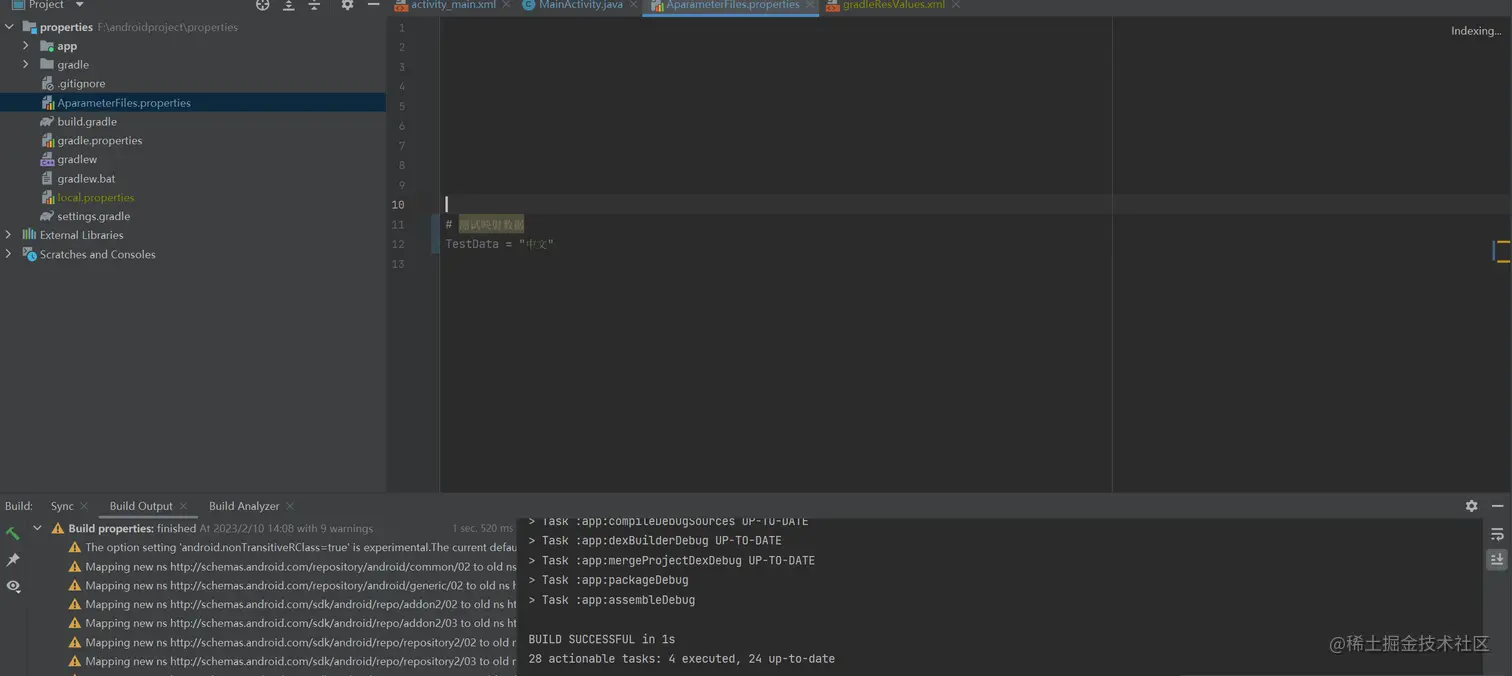Locate current file with the crosshair icon
This screenshot has height=676, width=1512.
pos(263,5)
